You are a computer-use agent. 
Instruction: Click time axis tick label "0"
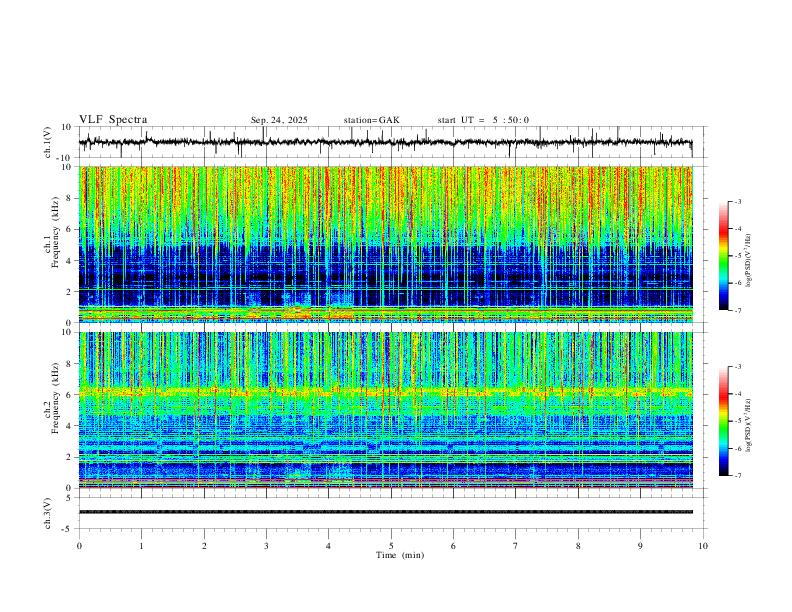point(79,546)
